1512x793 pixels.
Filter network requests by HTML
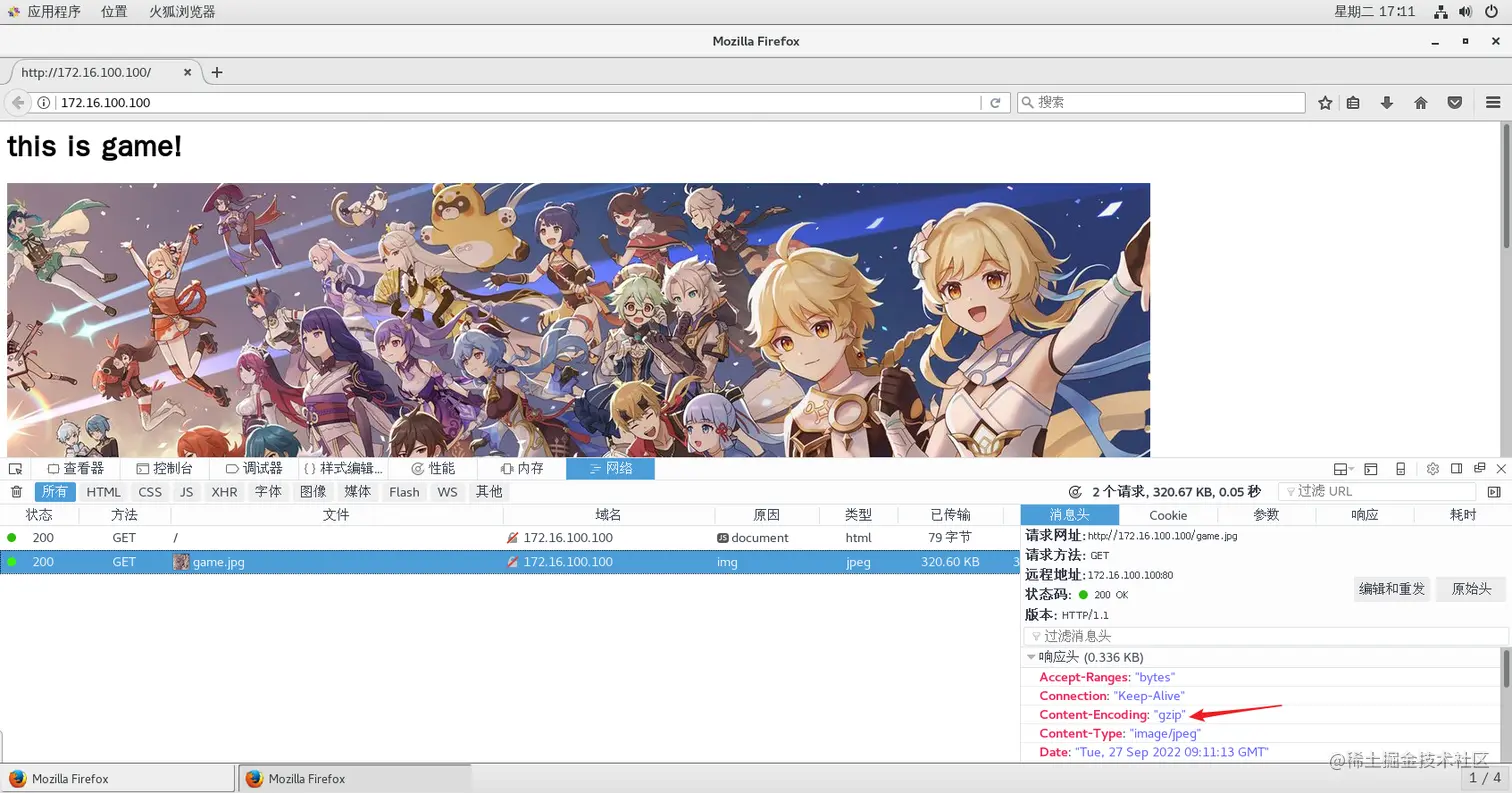click(x=103, y=492)
